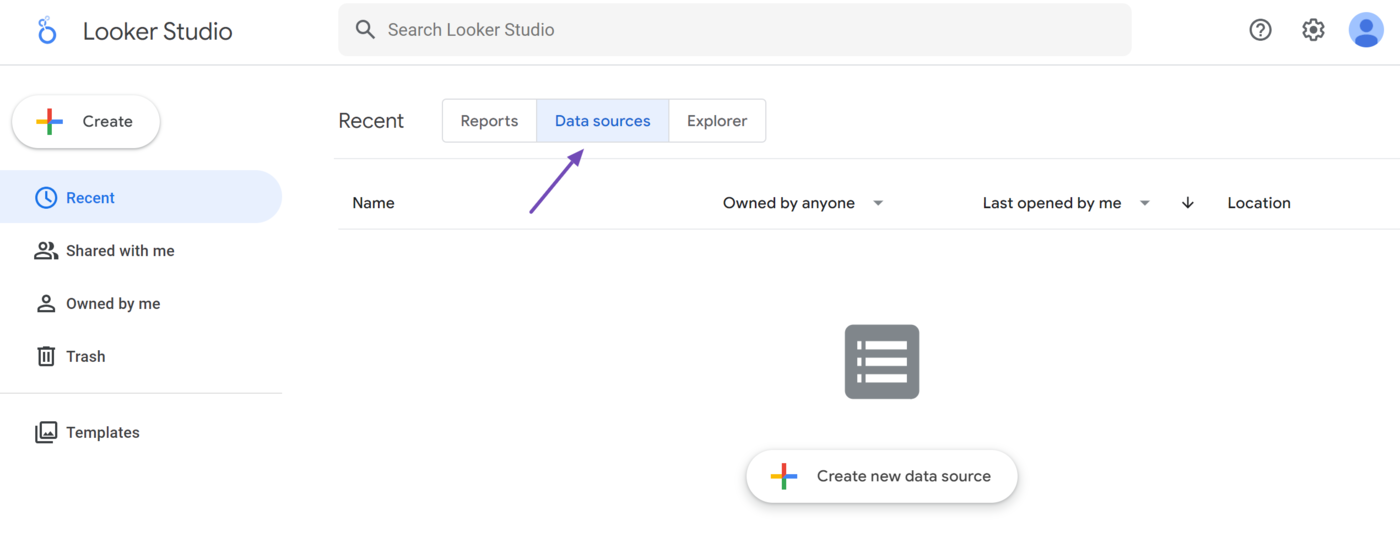Screen dimensions: 1400x543
Task: Click the Search Looker Studio field
Action: pos(735,30)
